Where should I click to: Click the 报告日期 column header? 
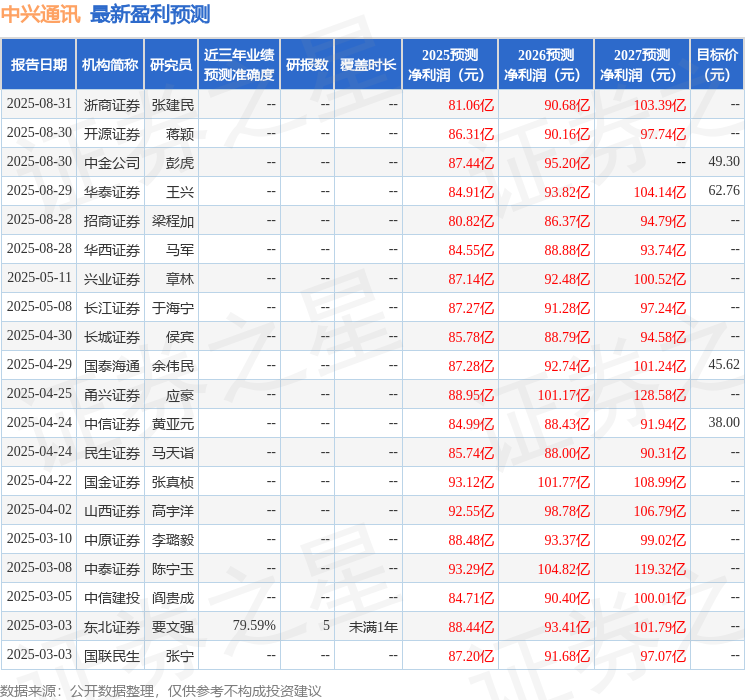38,65
